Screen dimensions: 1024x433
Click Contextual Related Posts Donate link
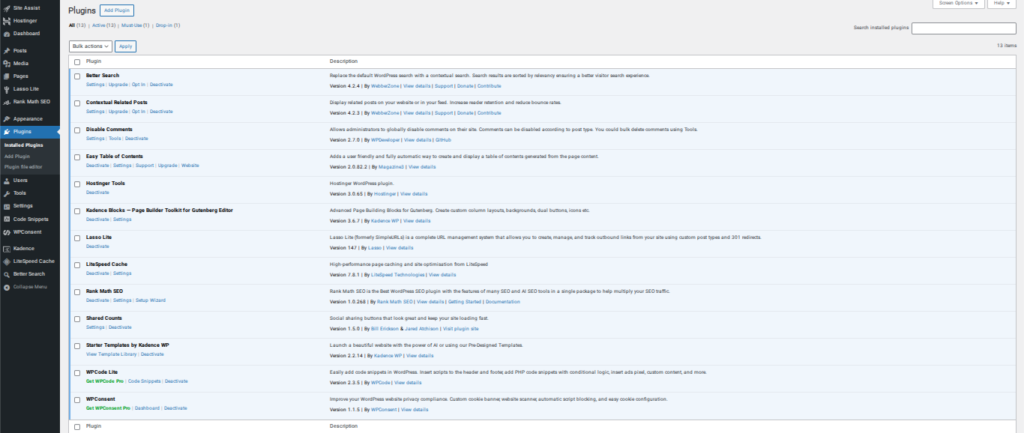point(465,113)
